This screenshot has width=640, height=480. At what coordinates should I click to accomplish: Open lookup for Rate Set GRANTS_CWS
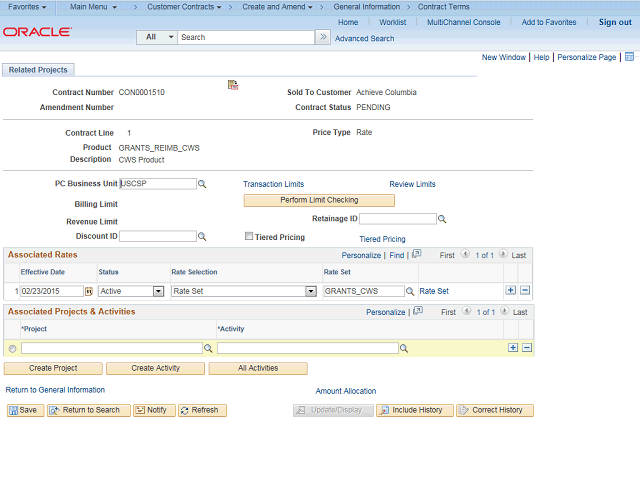[410, 291]
